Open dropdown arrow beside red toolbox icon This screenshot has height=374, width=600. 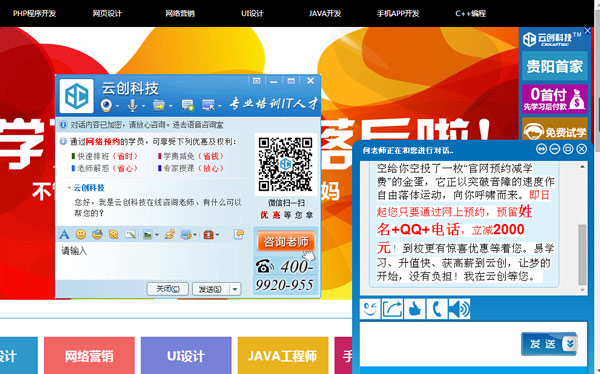pyautogui.click(x=217, y=235)
